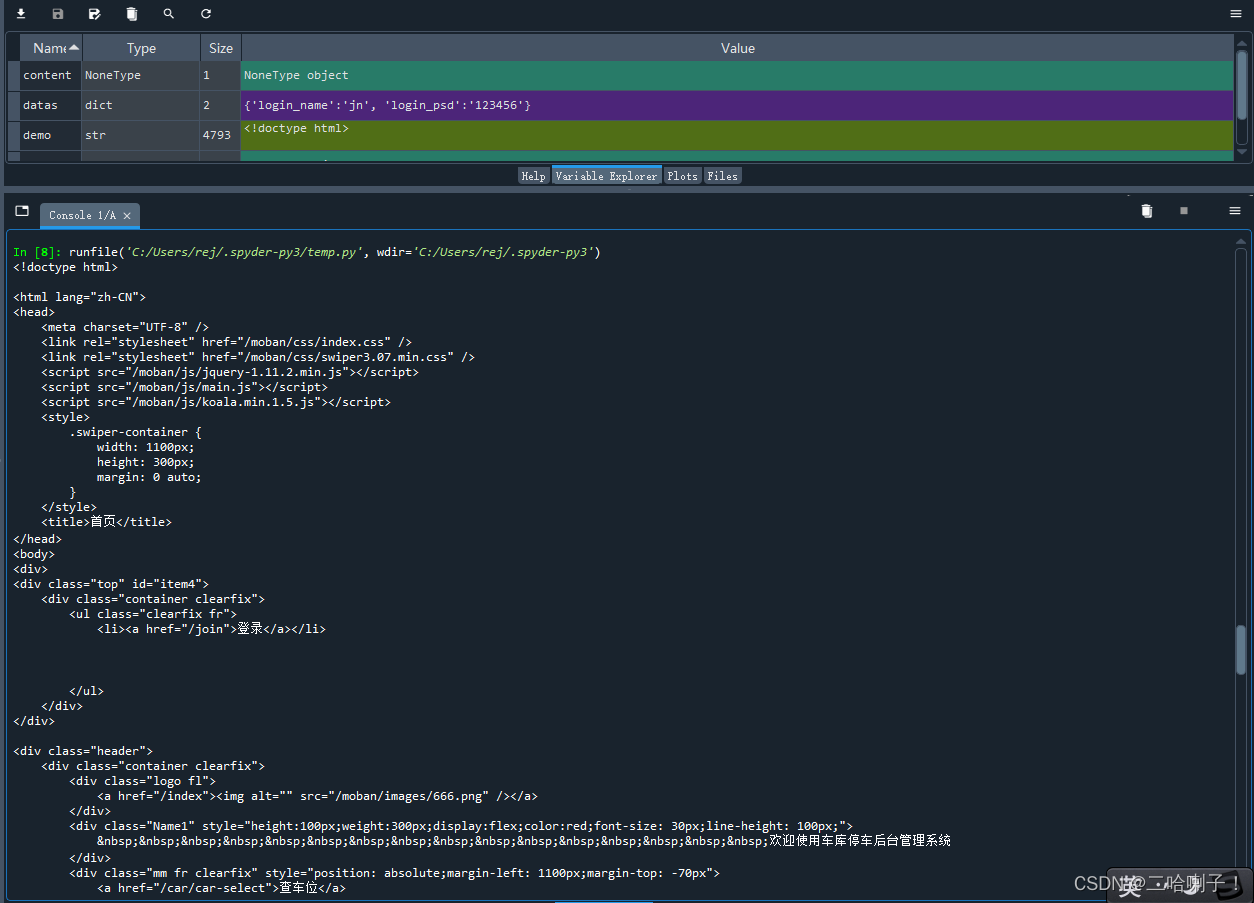
Task: Open the Plots tab
Action: 682,176
